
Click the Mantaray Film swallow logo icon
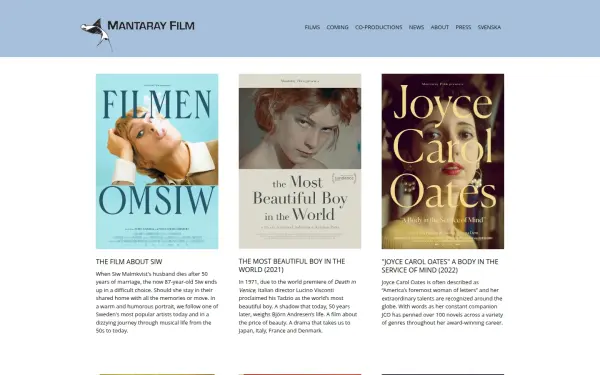tap(97, 34)
